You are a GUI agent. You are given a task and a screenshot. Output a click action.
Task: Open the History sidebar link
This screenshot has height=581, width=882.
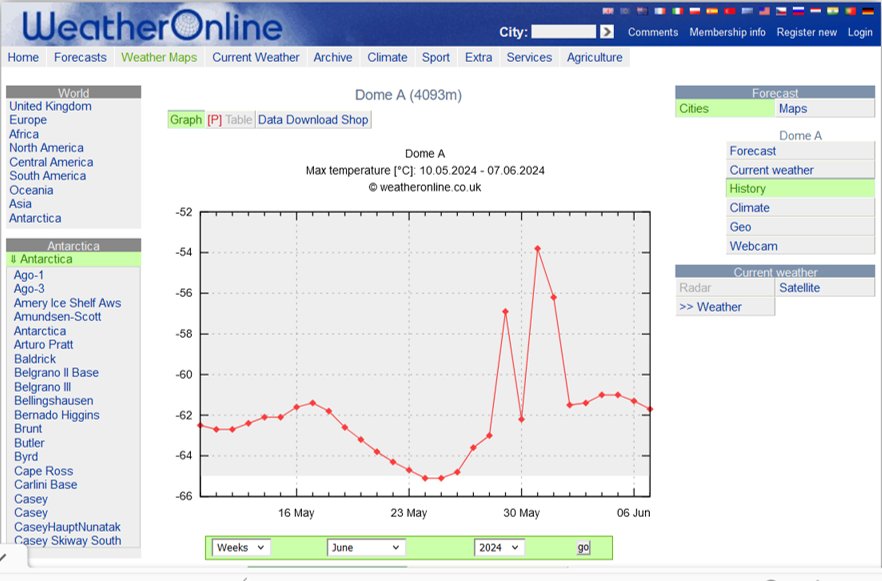click(800, 188)
